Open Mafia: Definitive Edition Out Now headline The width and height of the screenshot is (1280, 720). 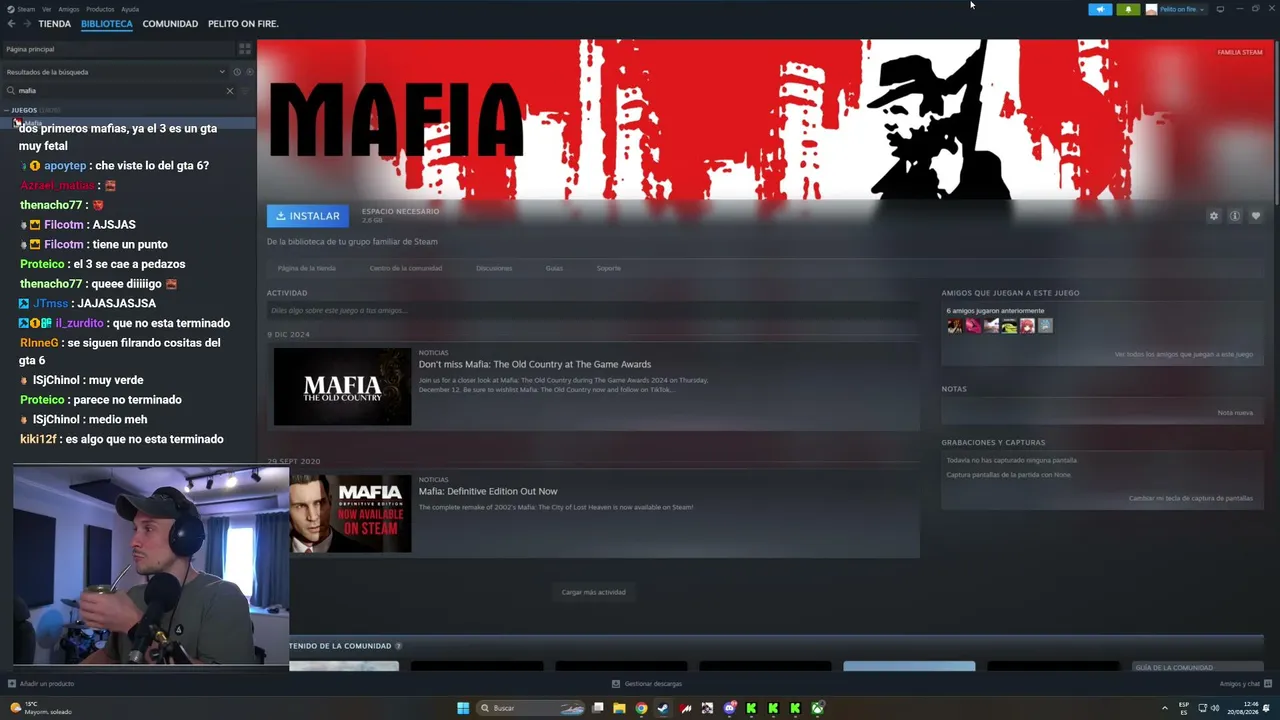[x=488, y=491]
